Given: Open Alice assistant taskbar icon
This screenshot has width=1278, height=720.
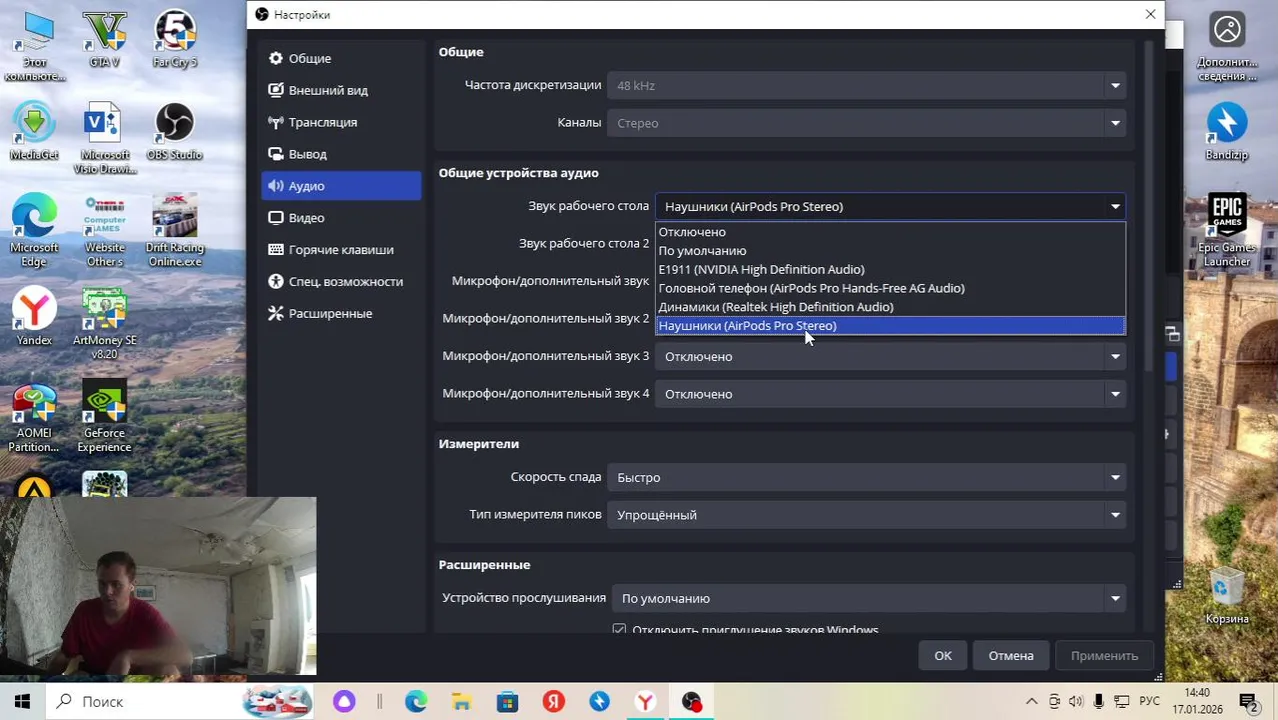Looking at the screenshot, I should 344,702.
